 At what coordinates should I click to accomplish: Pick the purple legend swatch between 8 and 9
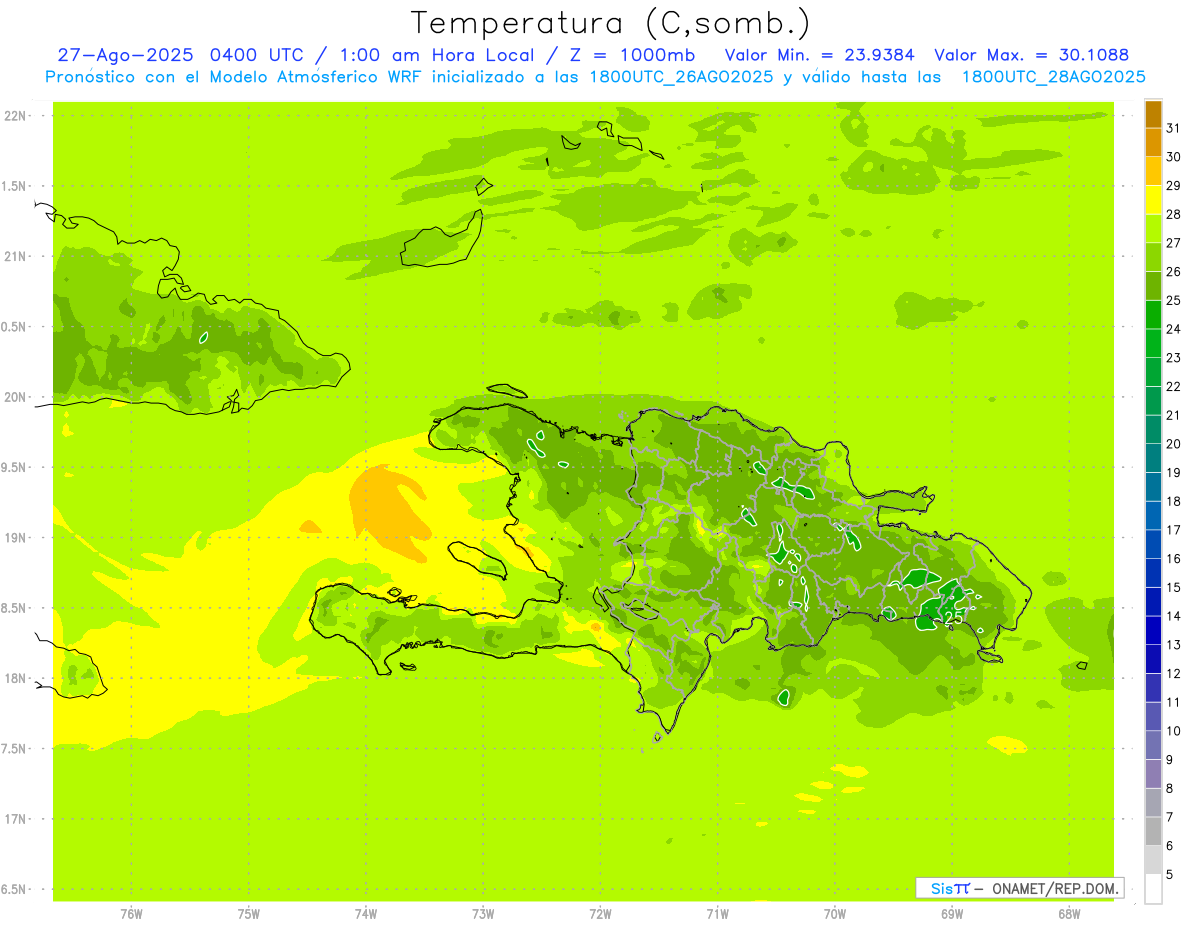1153,774
